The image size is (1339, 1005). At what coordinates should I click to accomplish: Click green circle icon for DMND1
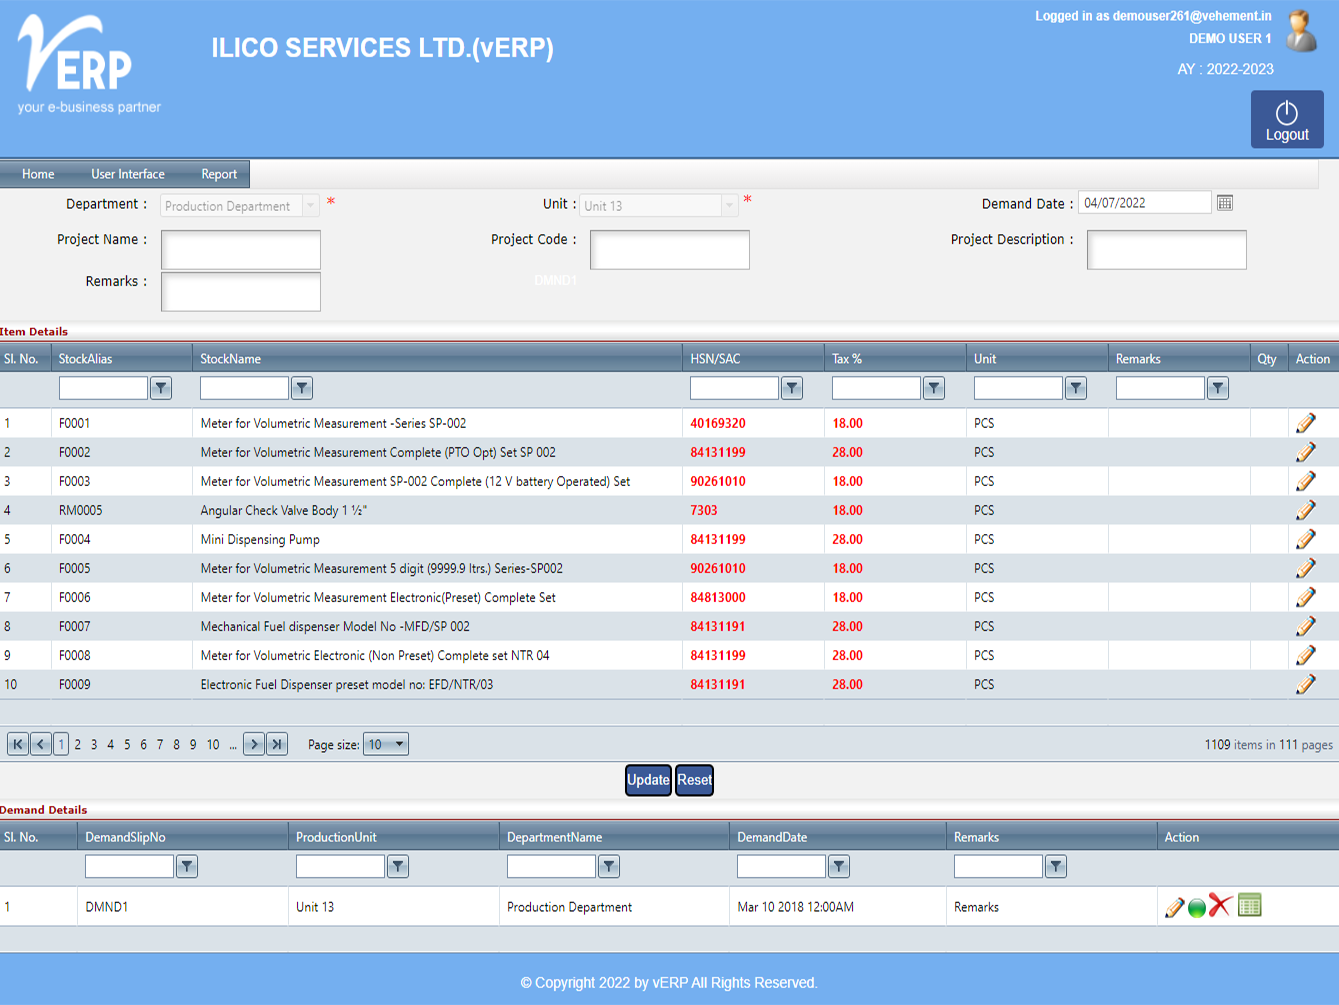(x=1197, y=908)
